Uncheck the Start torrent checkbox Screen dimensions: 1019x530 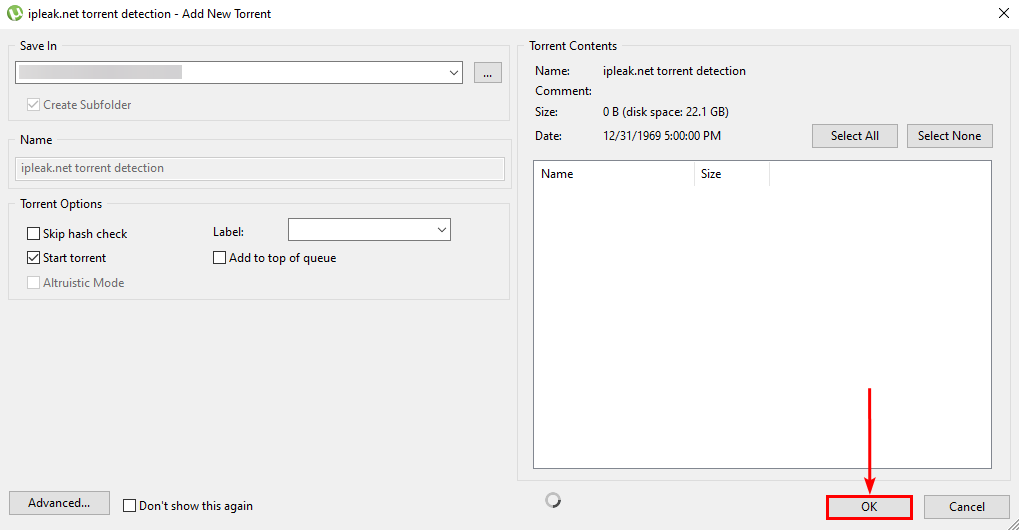click(34, 258)
